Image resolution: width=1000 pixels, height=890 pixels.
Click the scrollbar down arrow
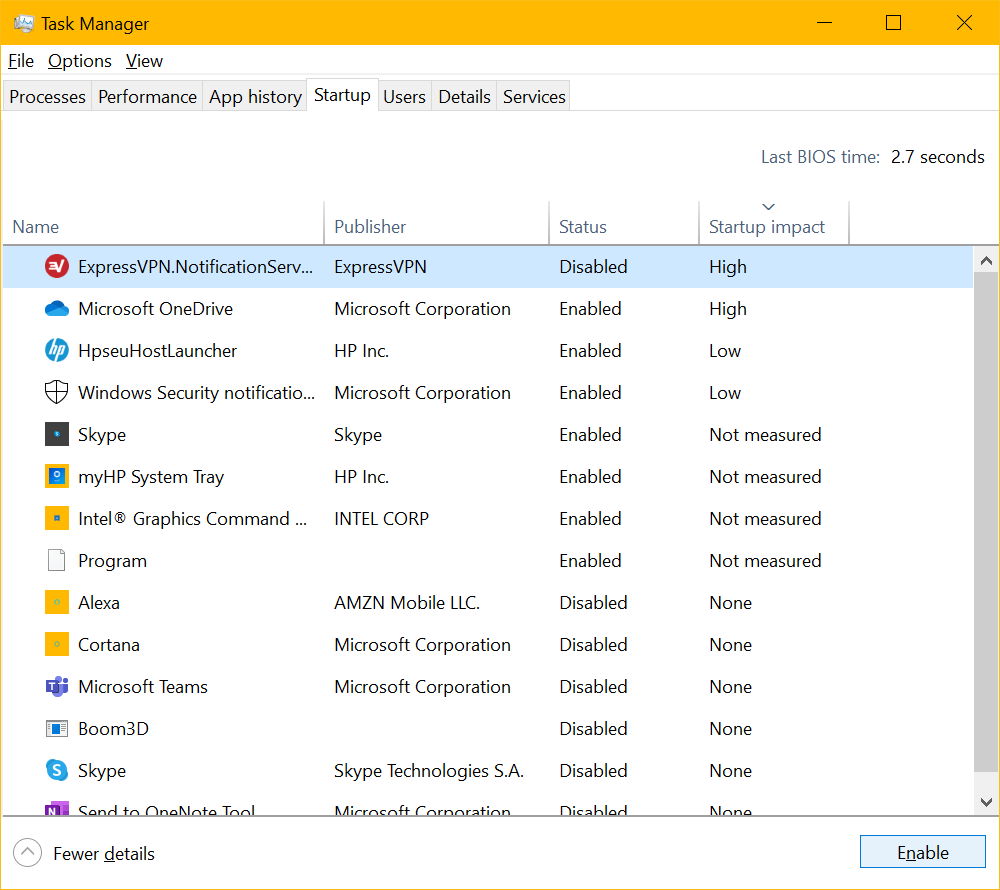pos(986,802)
